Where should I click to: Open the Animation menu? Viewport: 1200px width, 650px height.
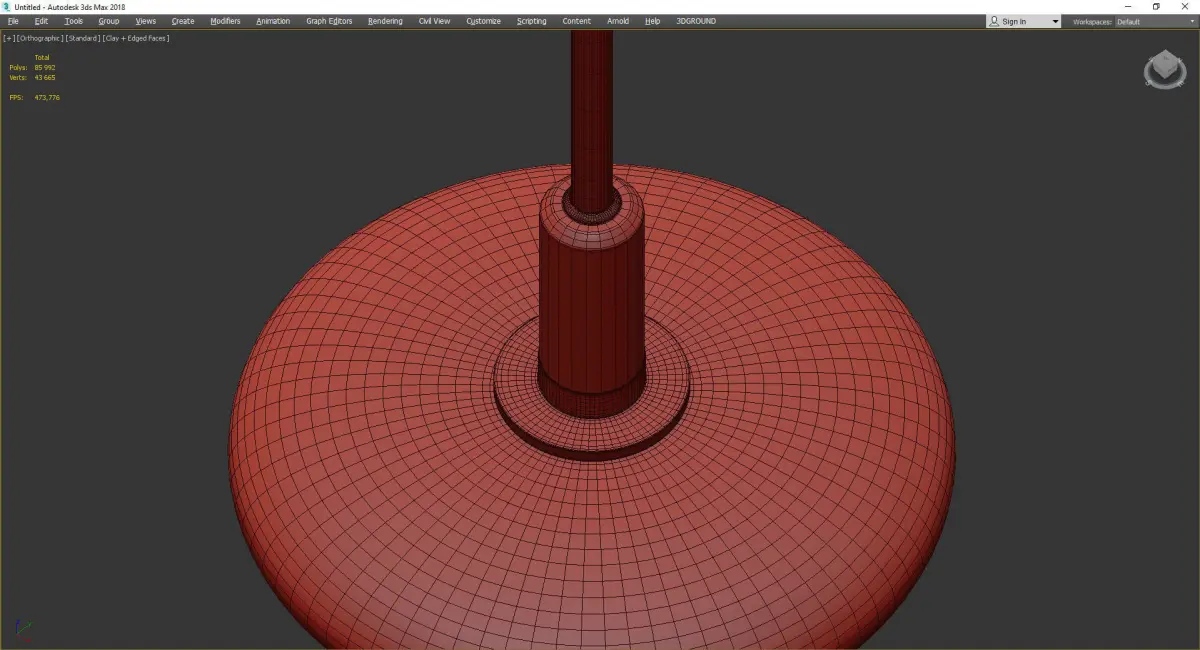(273, 21)
